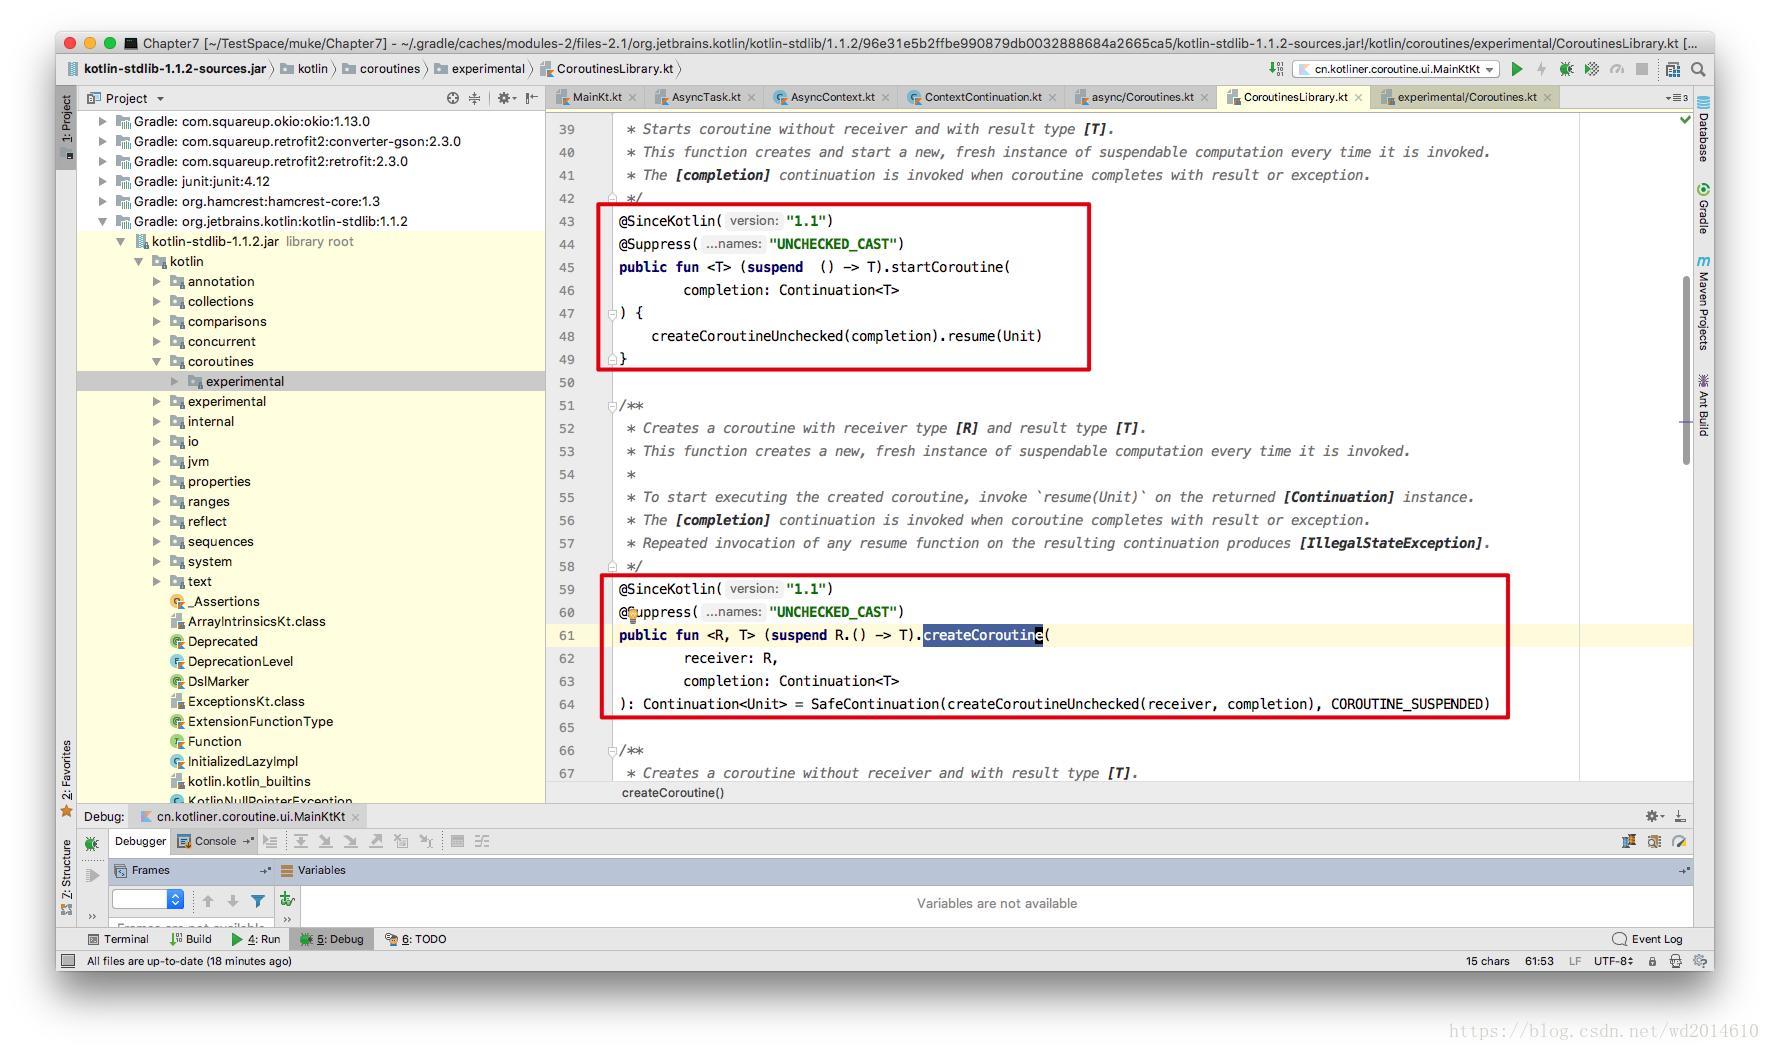The width and height of the screenshot is (1770, 1051).
Task: Open UTF-8 encoding selector in status bar
Action: coord(1613,961)
